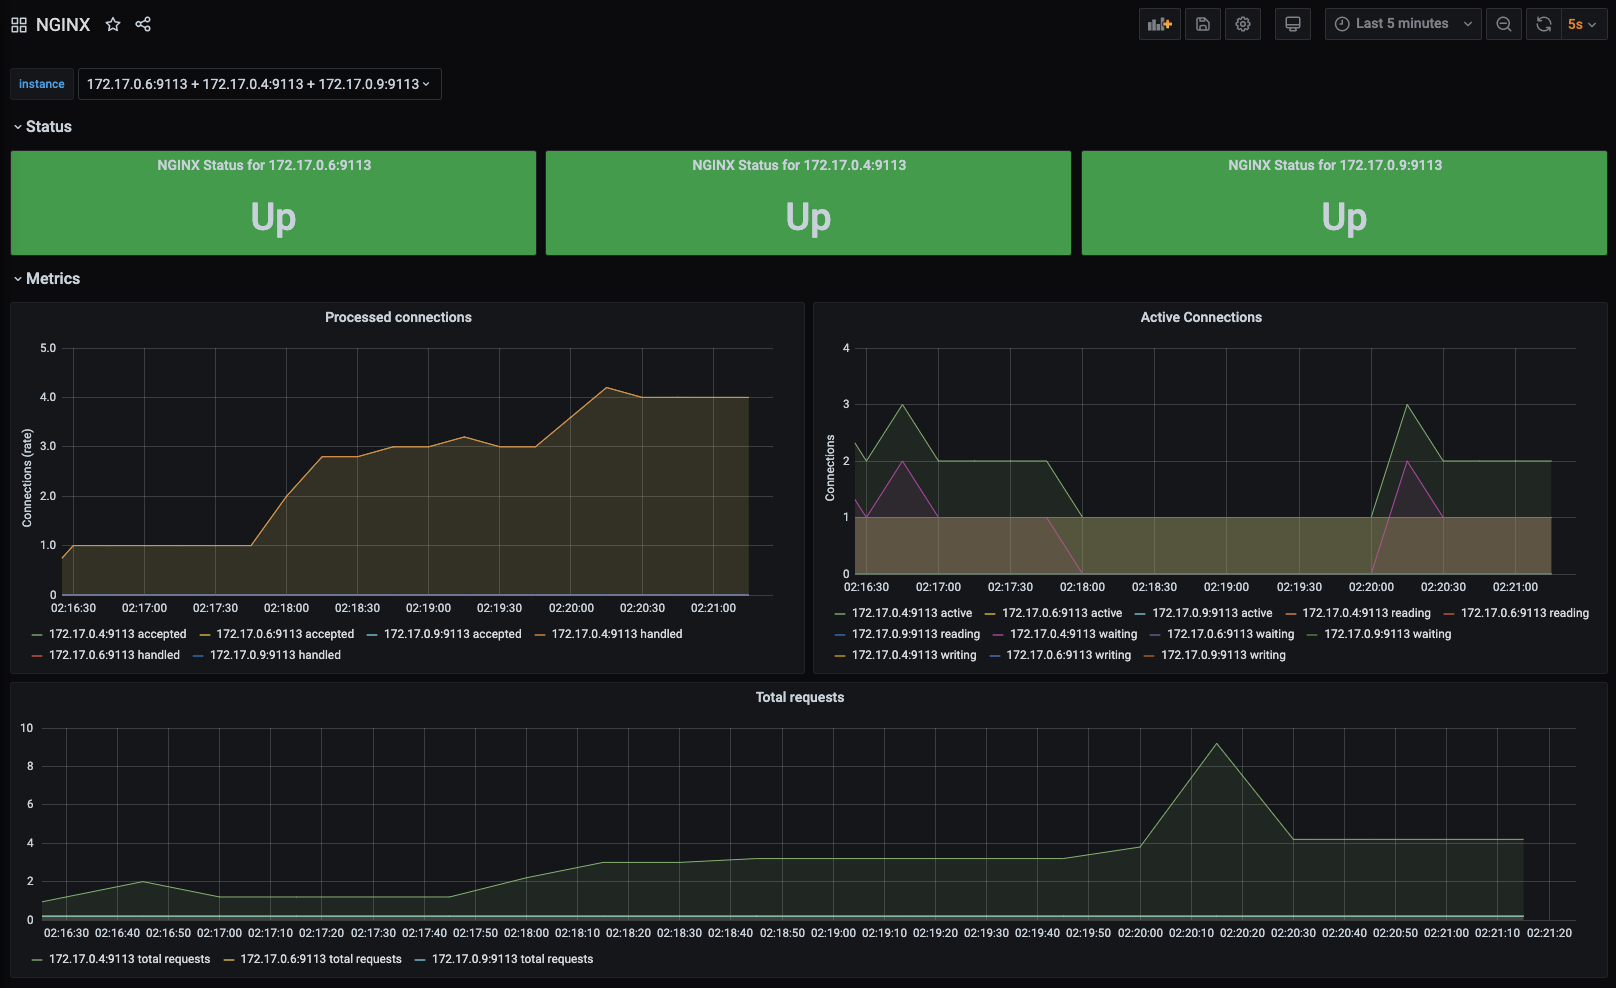Open Processed connections panel title menu
Image resolution: width=1616 pixels, height=988 pixels.
[398, 317]
